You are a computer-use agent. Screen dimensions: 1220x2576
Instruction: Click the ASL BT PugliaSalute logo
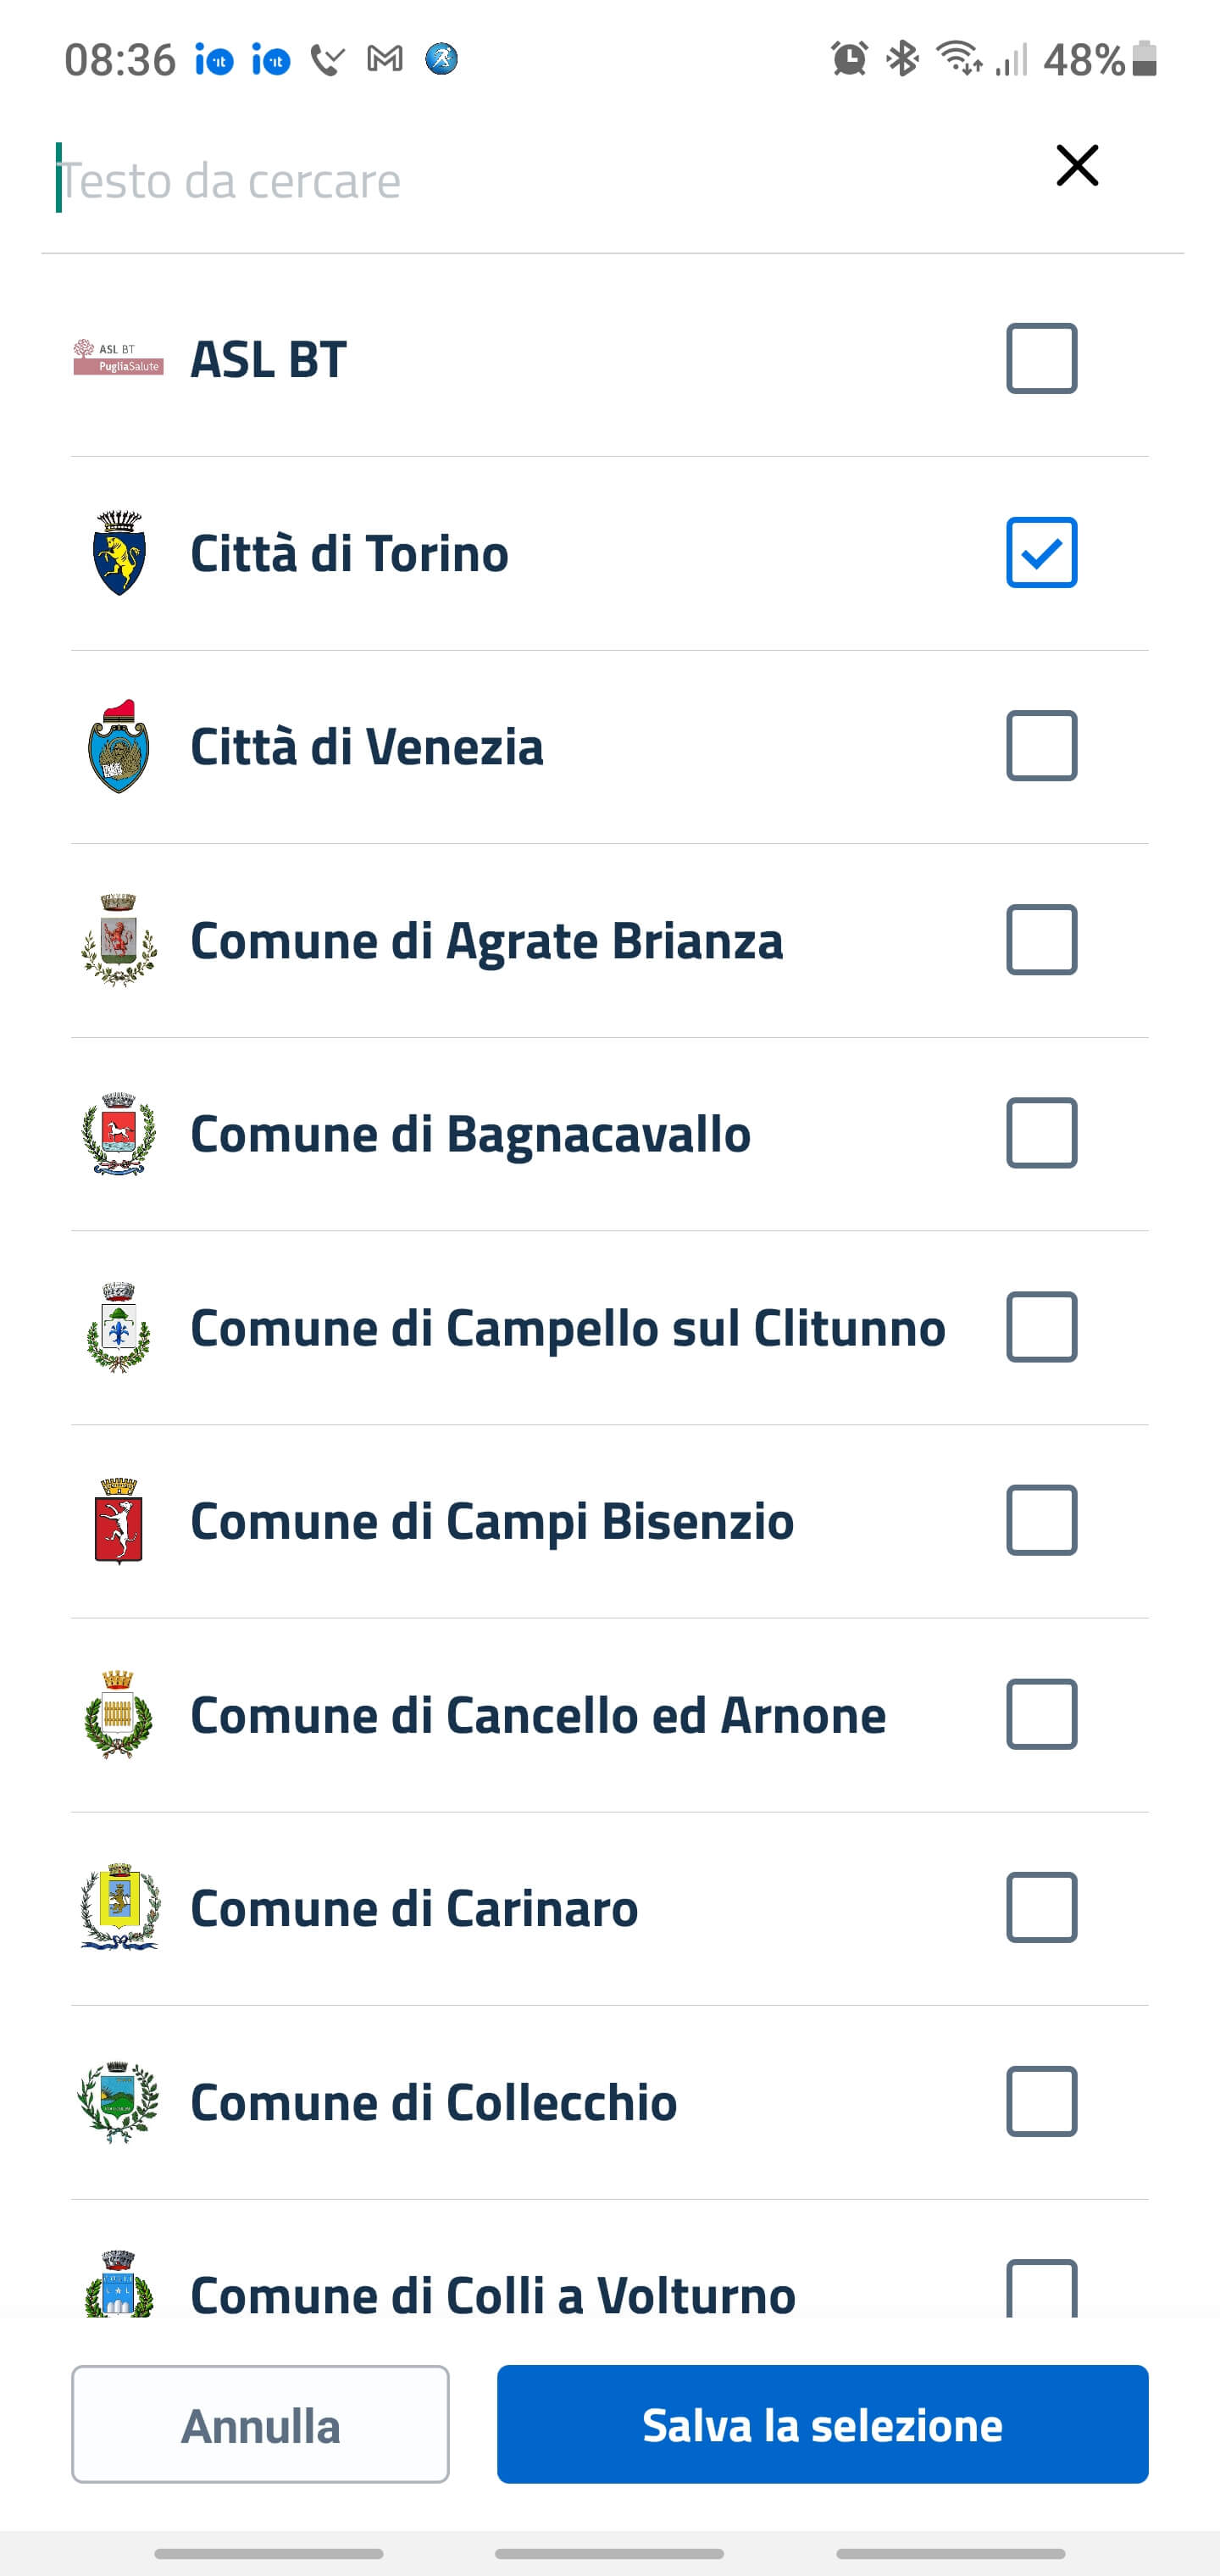tap(118, 358)
